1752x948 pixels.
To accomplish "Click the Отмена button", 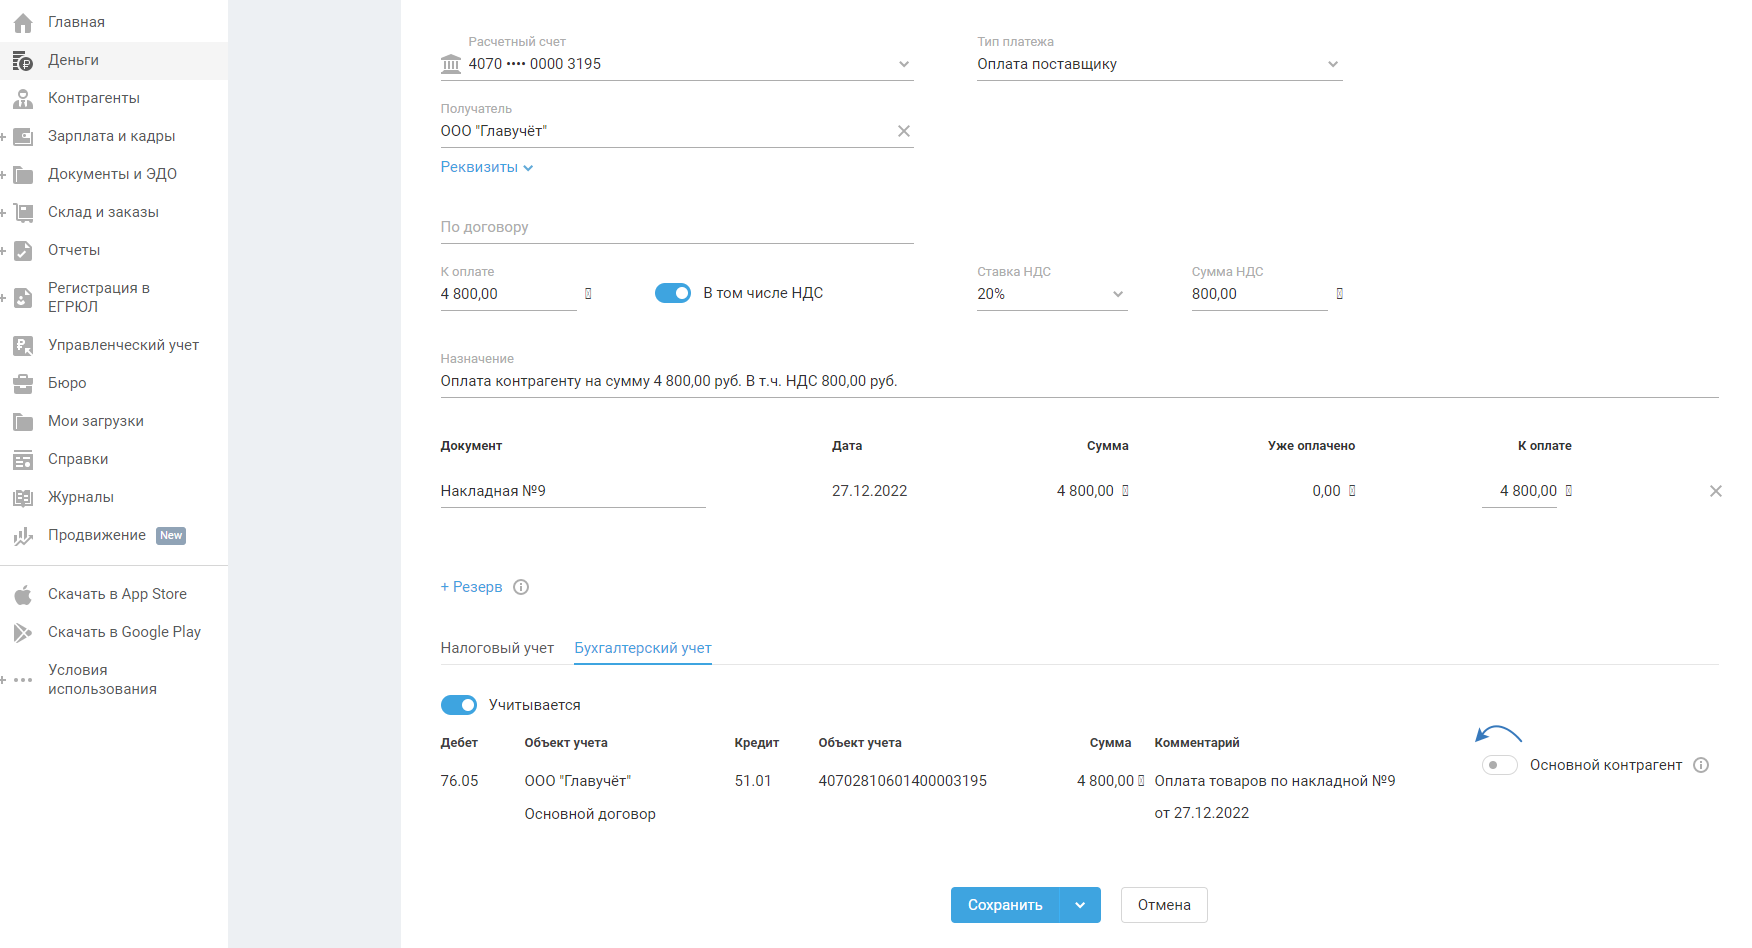I will tap(1163, 905).
